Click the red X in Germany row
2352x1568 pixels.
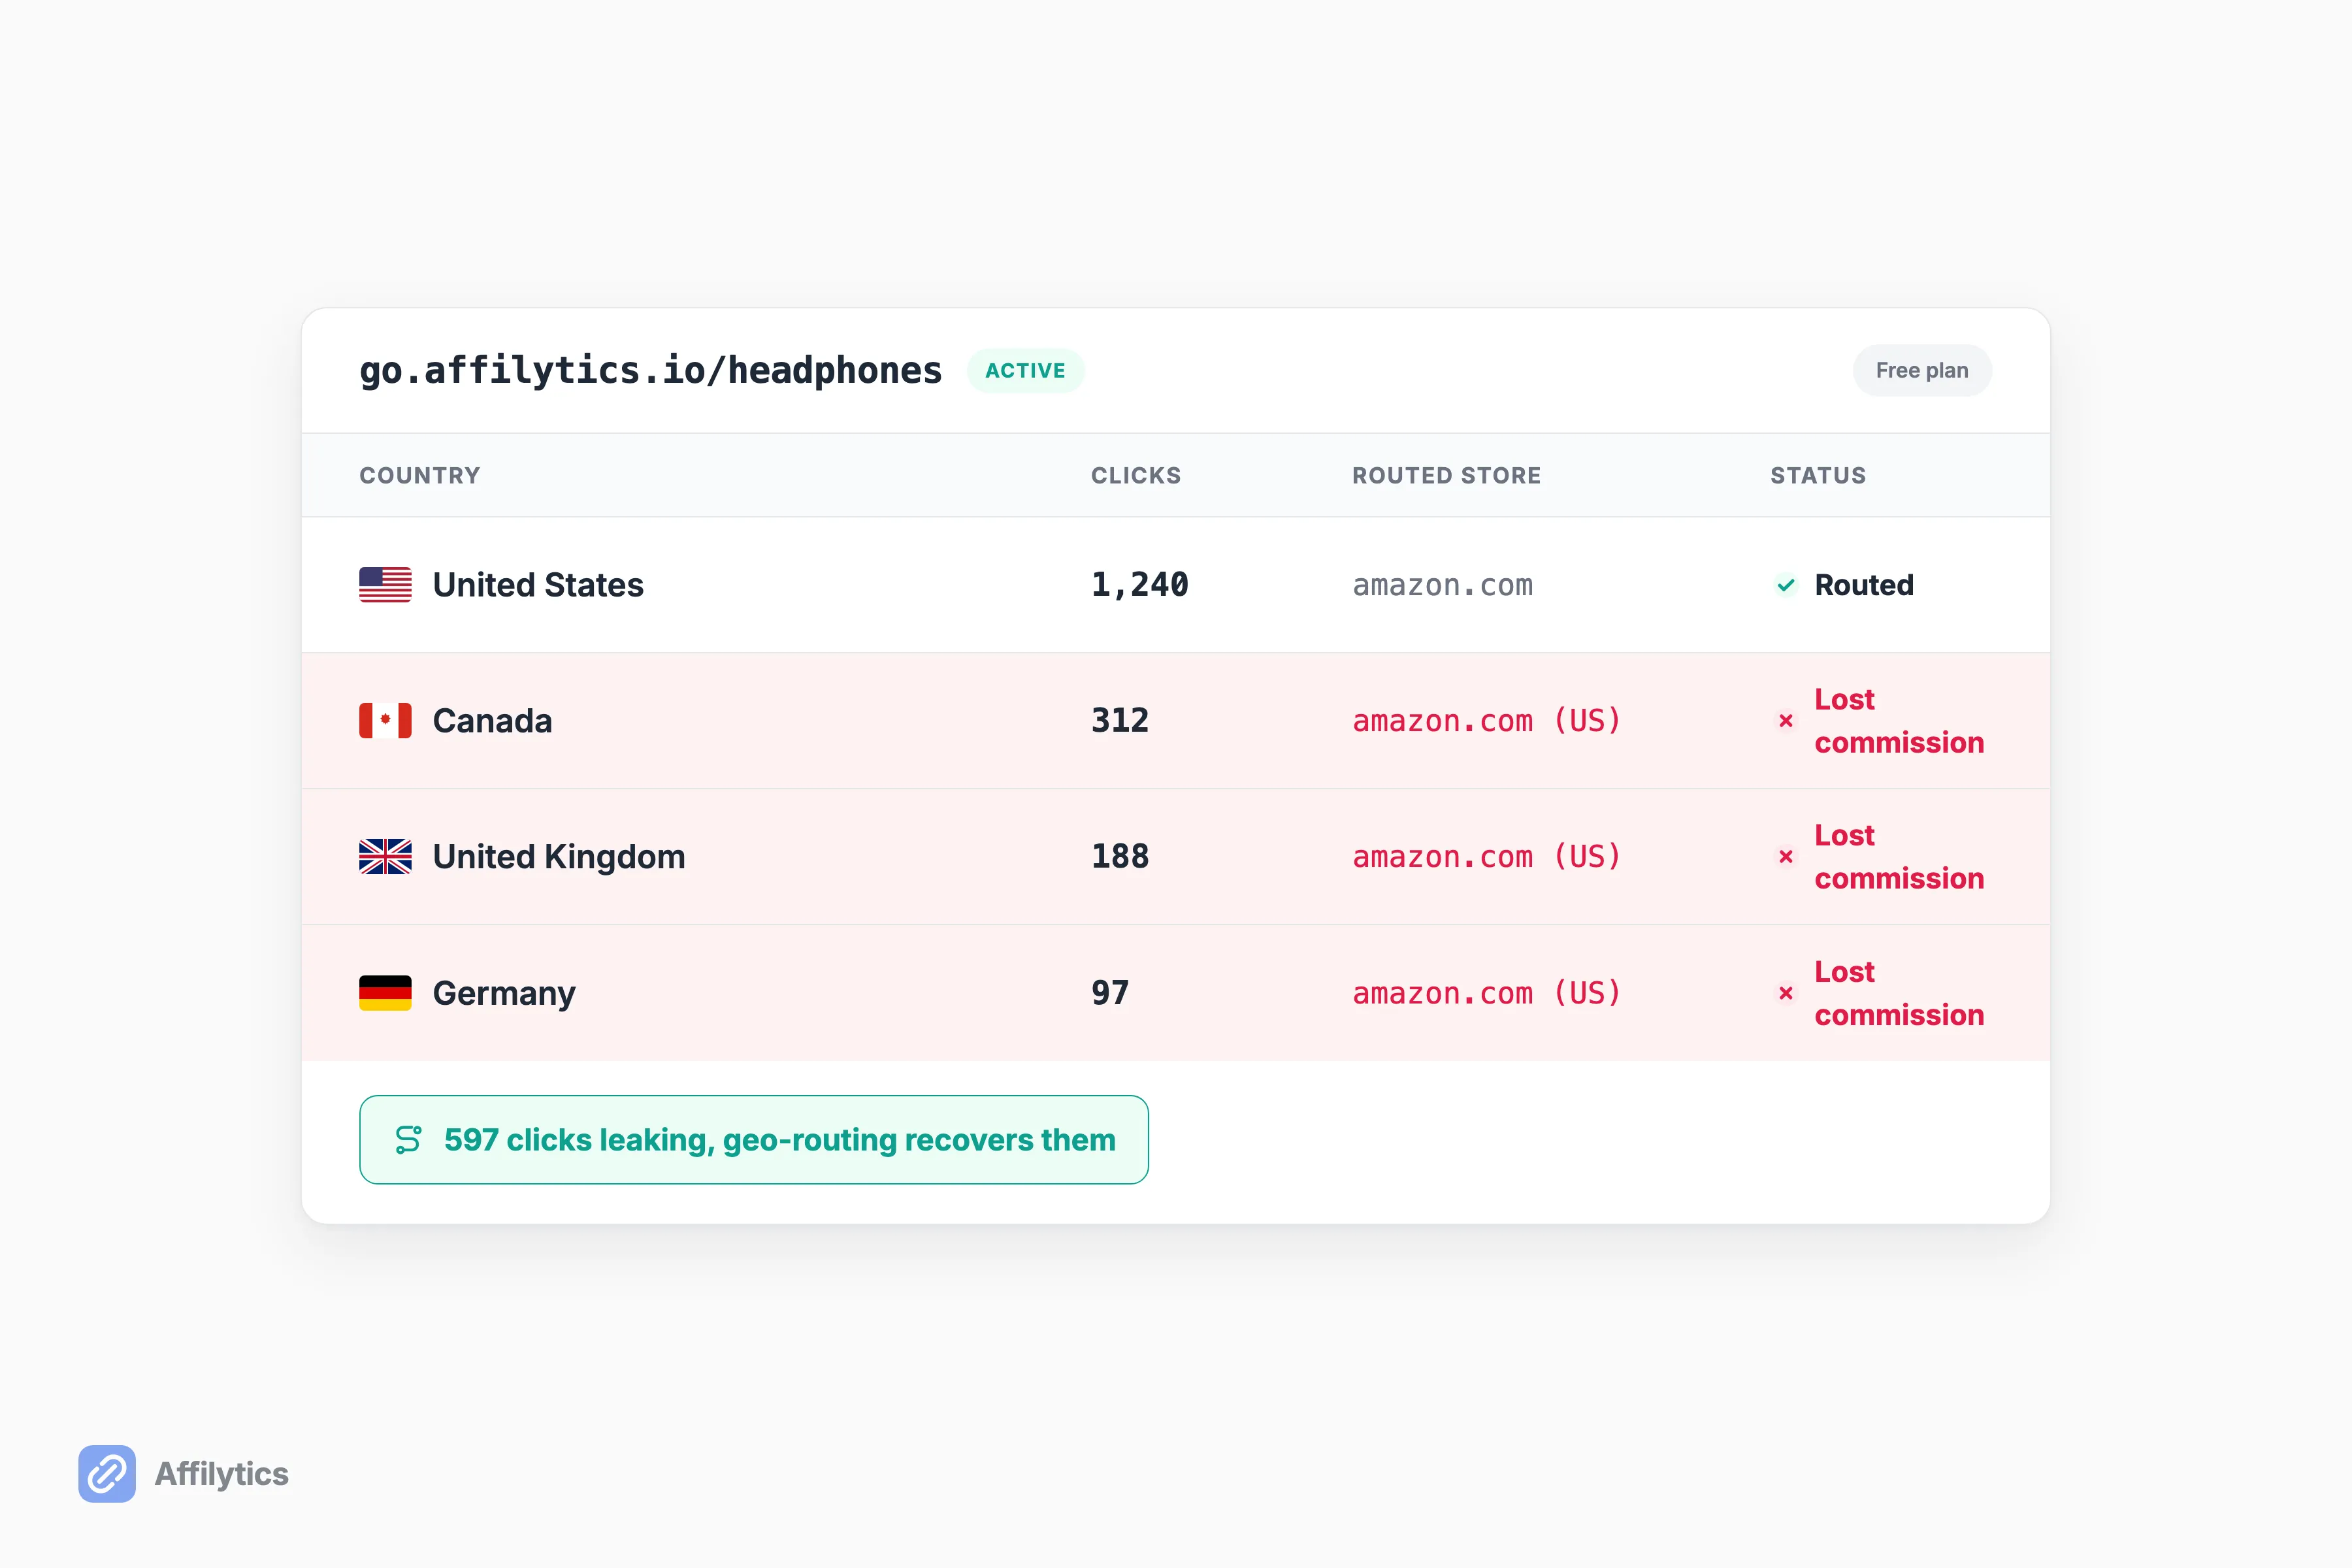tap(1786, 993)
